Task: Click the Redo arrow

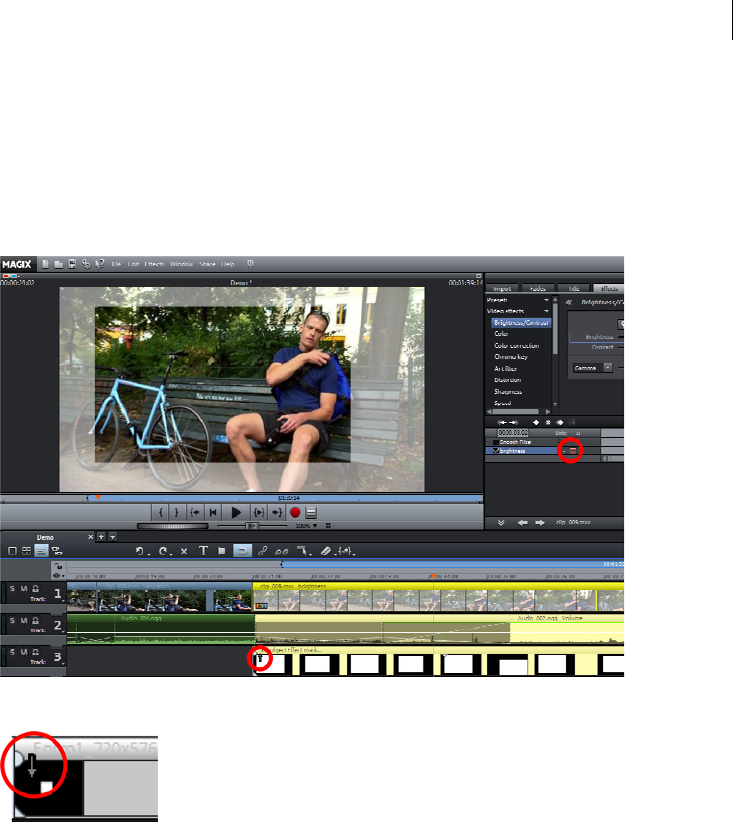Action: tap(163, 551)
